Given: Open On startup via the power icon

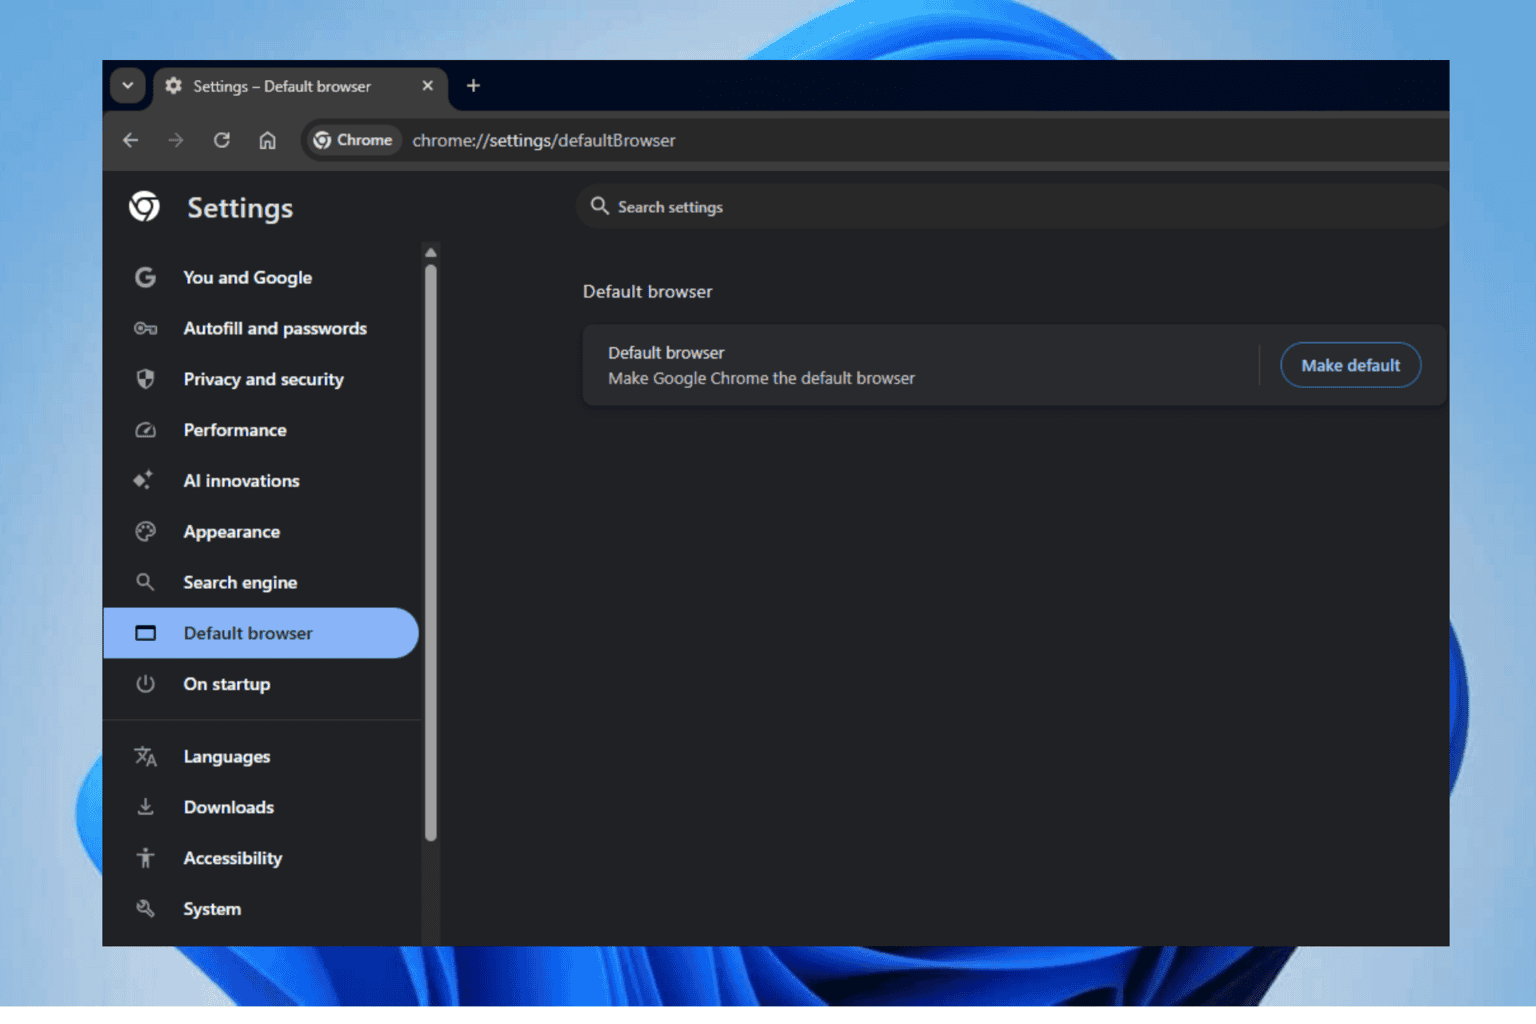Looking at the screenshot, I should pos(145,684).
